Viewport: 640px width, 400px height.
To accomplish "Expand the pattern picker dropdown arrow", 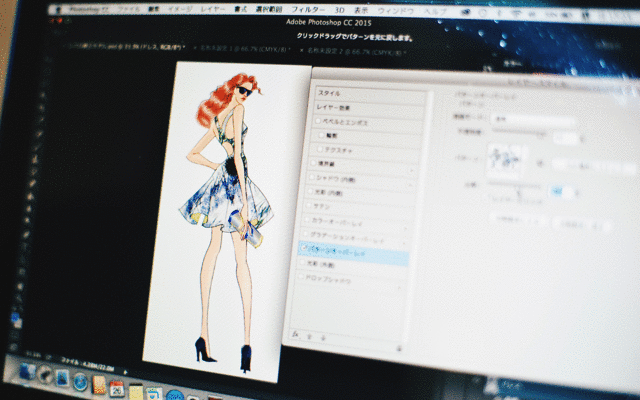I will click(x=537, y=163).
